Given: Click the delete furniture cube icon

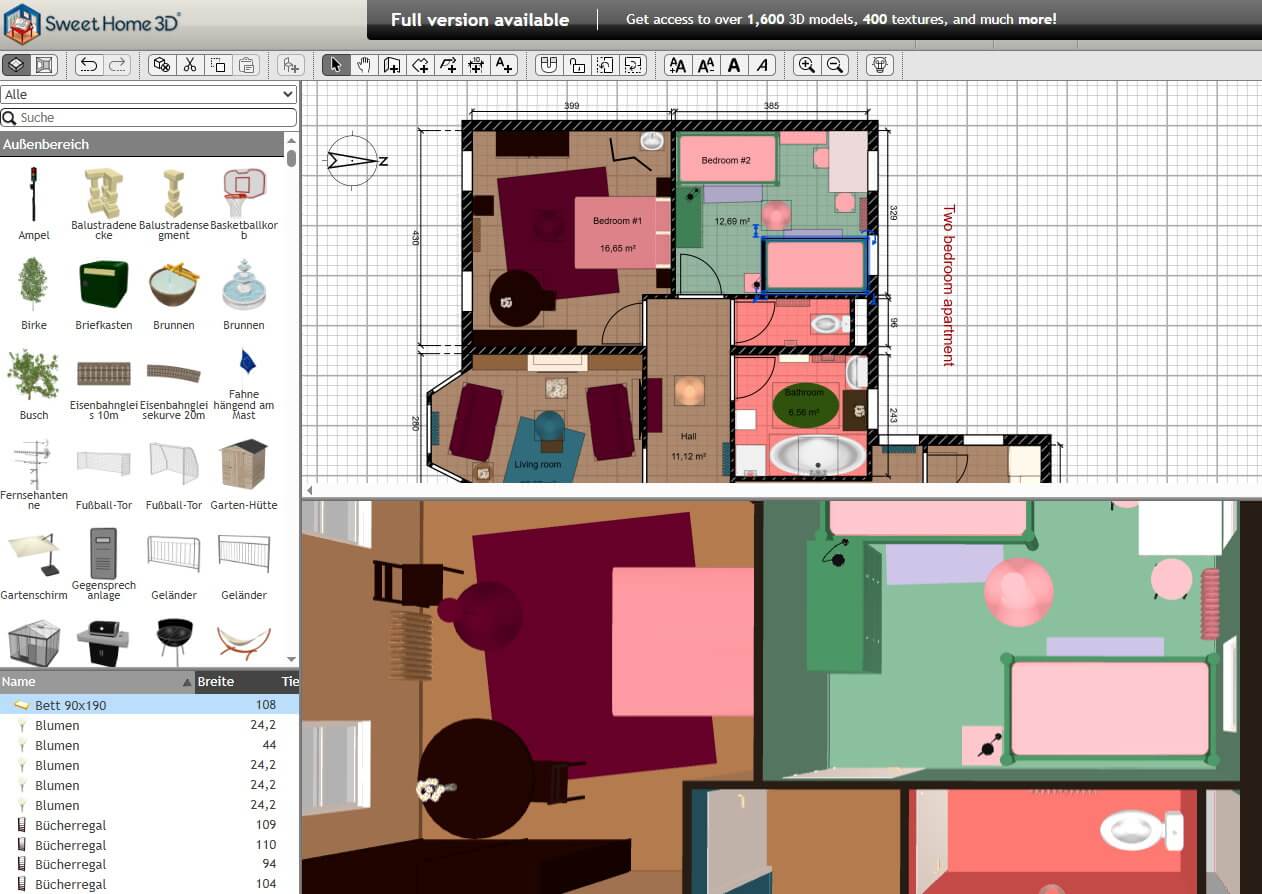Looking at the screenshot, I should pyautogui.click(x=161, y=65).
